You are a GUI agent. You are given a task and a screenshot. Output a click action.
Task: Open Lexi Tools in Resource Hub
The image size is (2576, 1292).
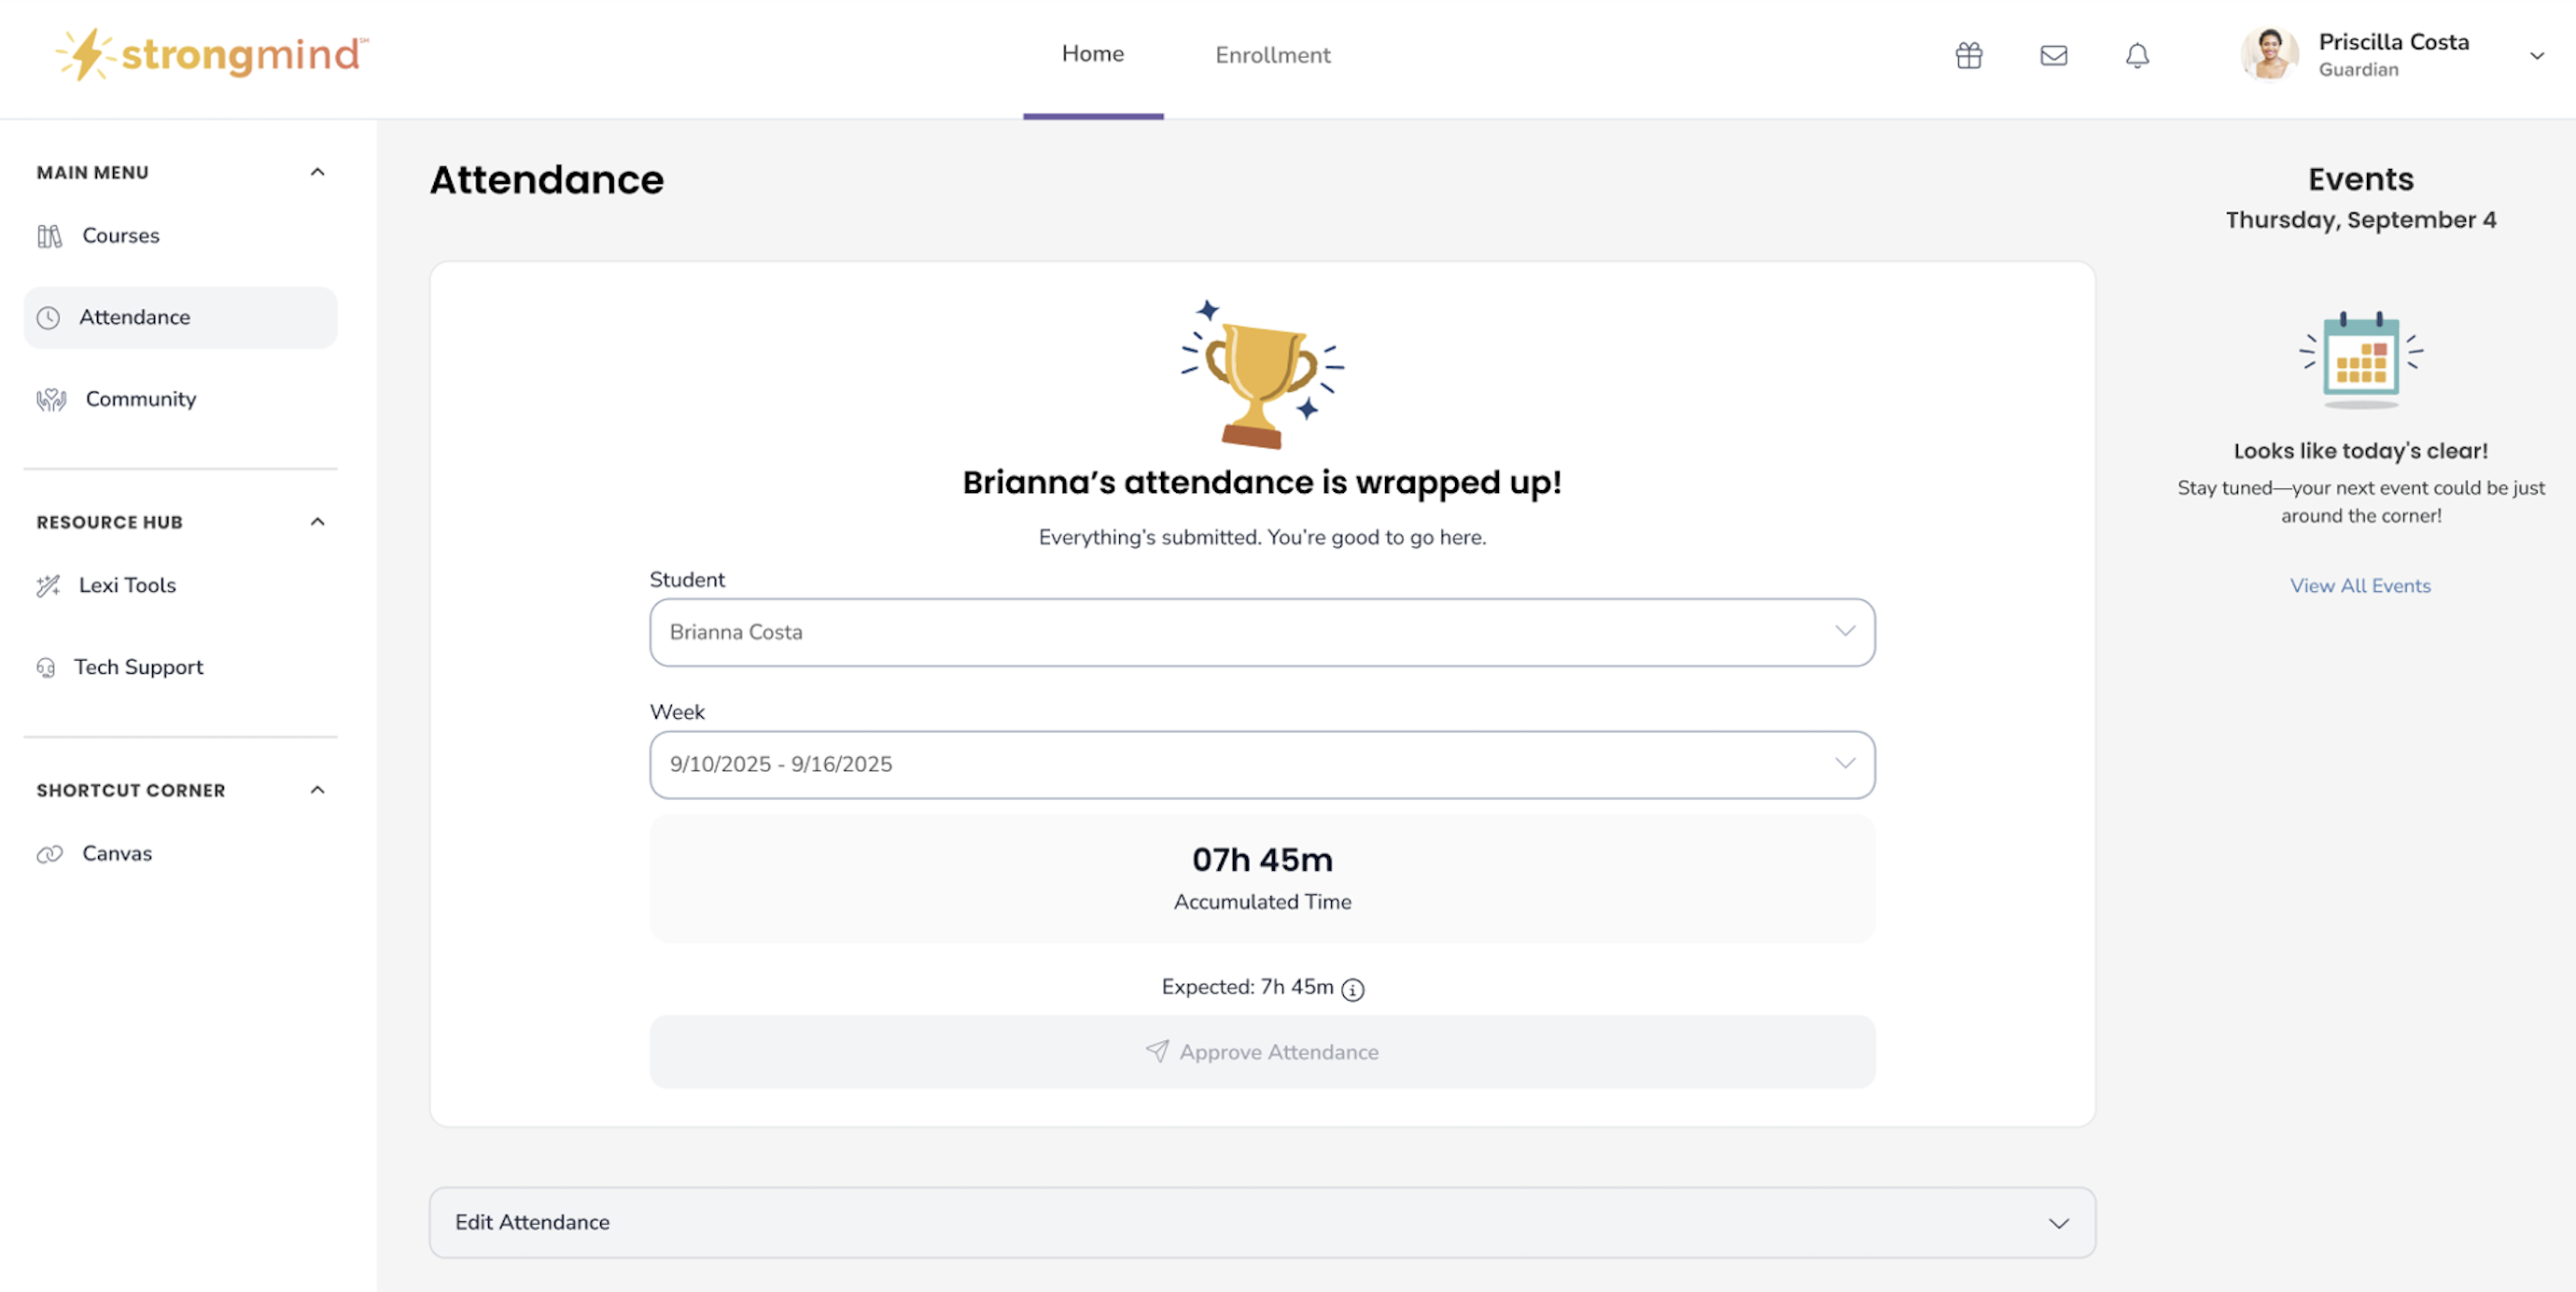pos(127,585)
